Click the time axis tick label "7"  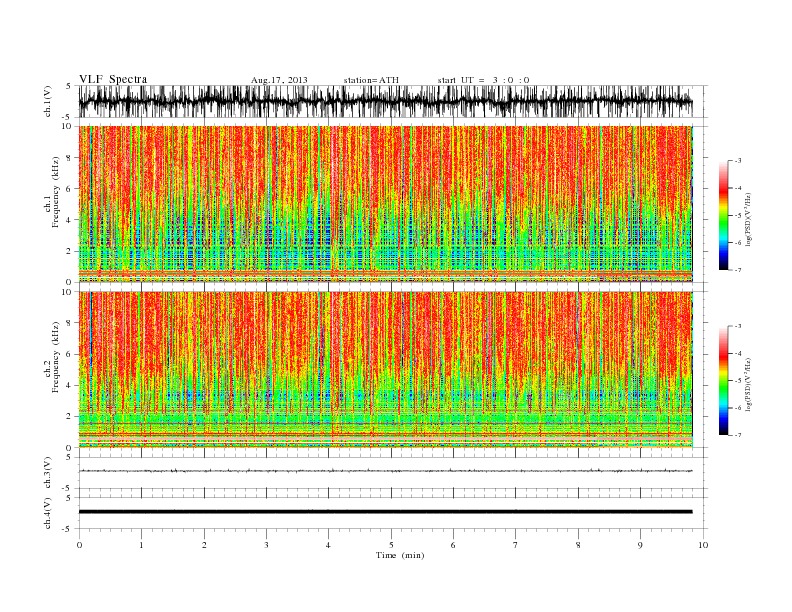tap(516, 545)
